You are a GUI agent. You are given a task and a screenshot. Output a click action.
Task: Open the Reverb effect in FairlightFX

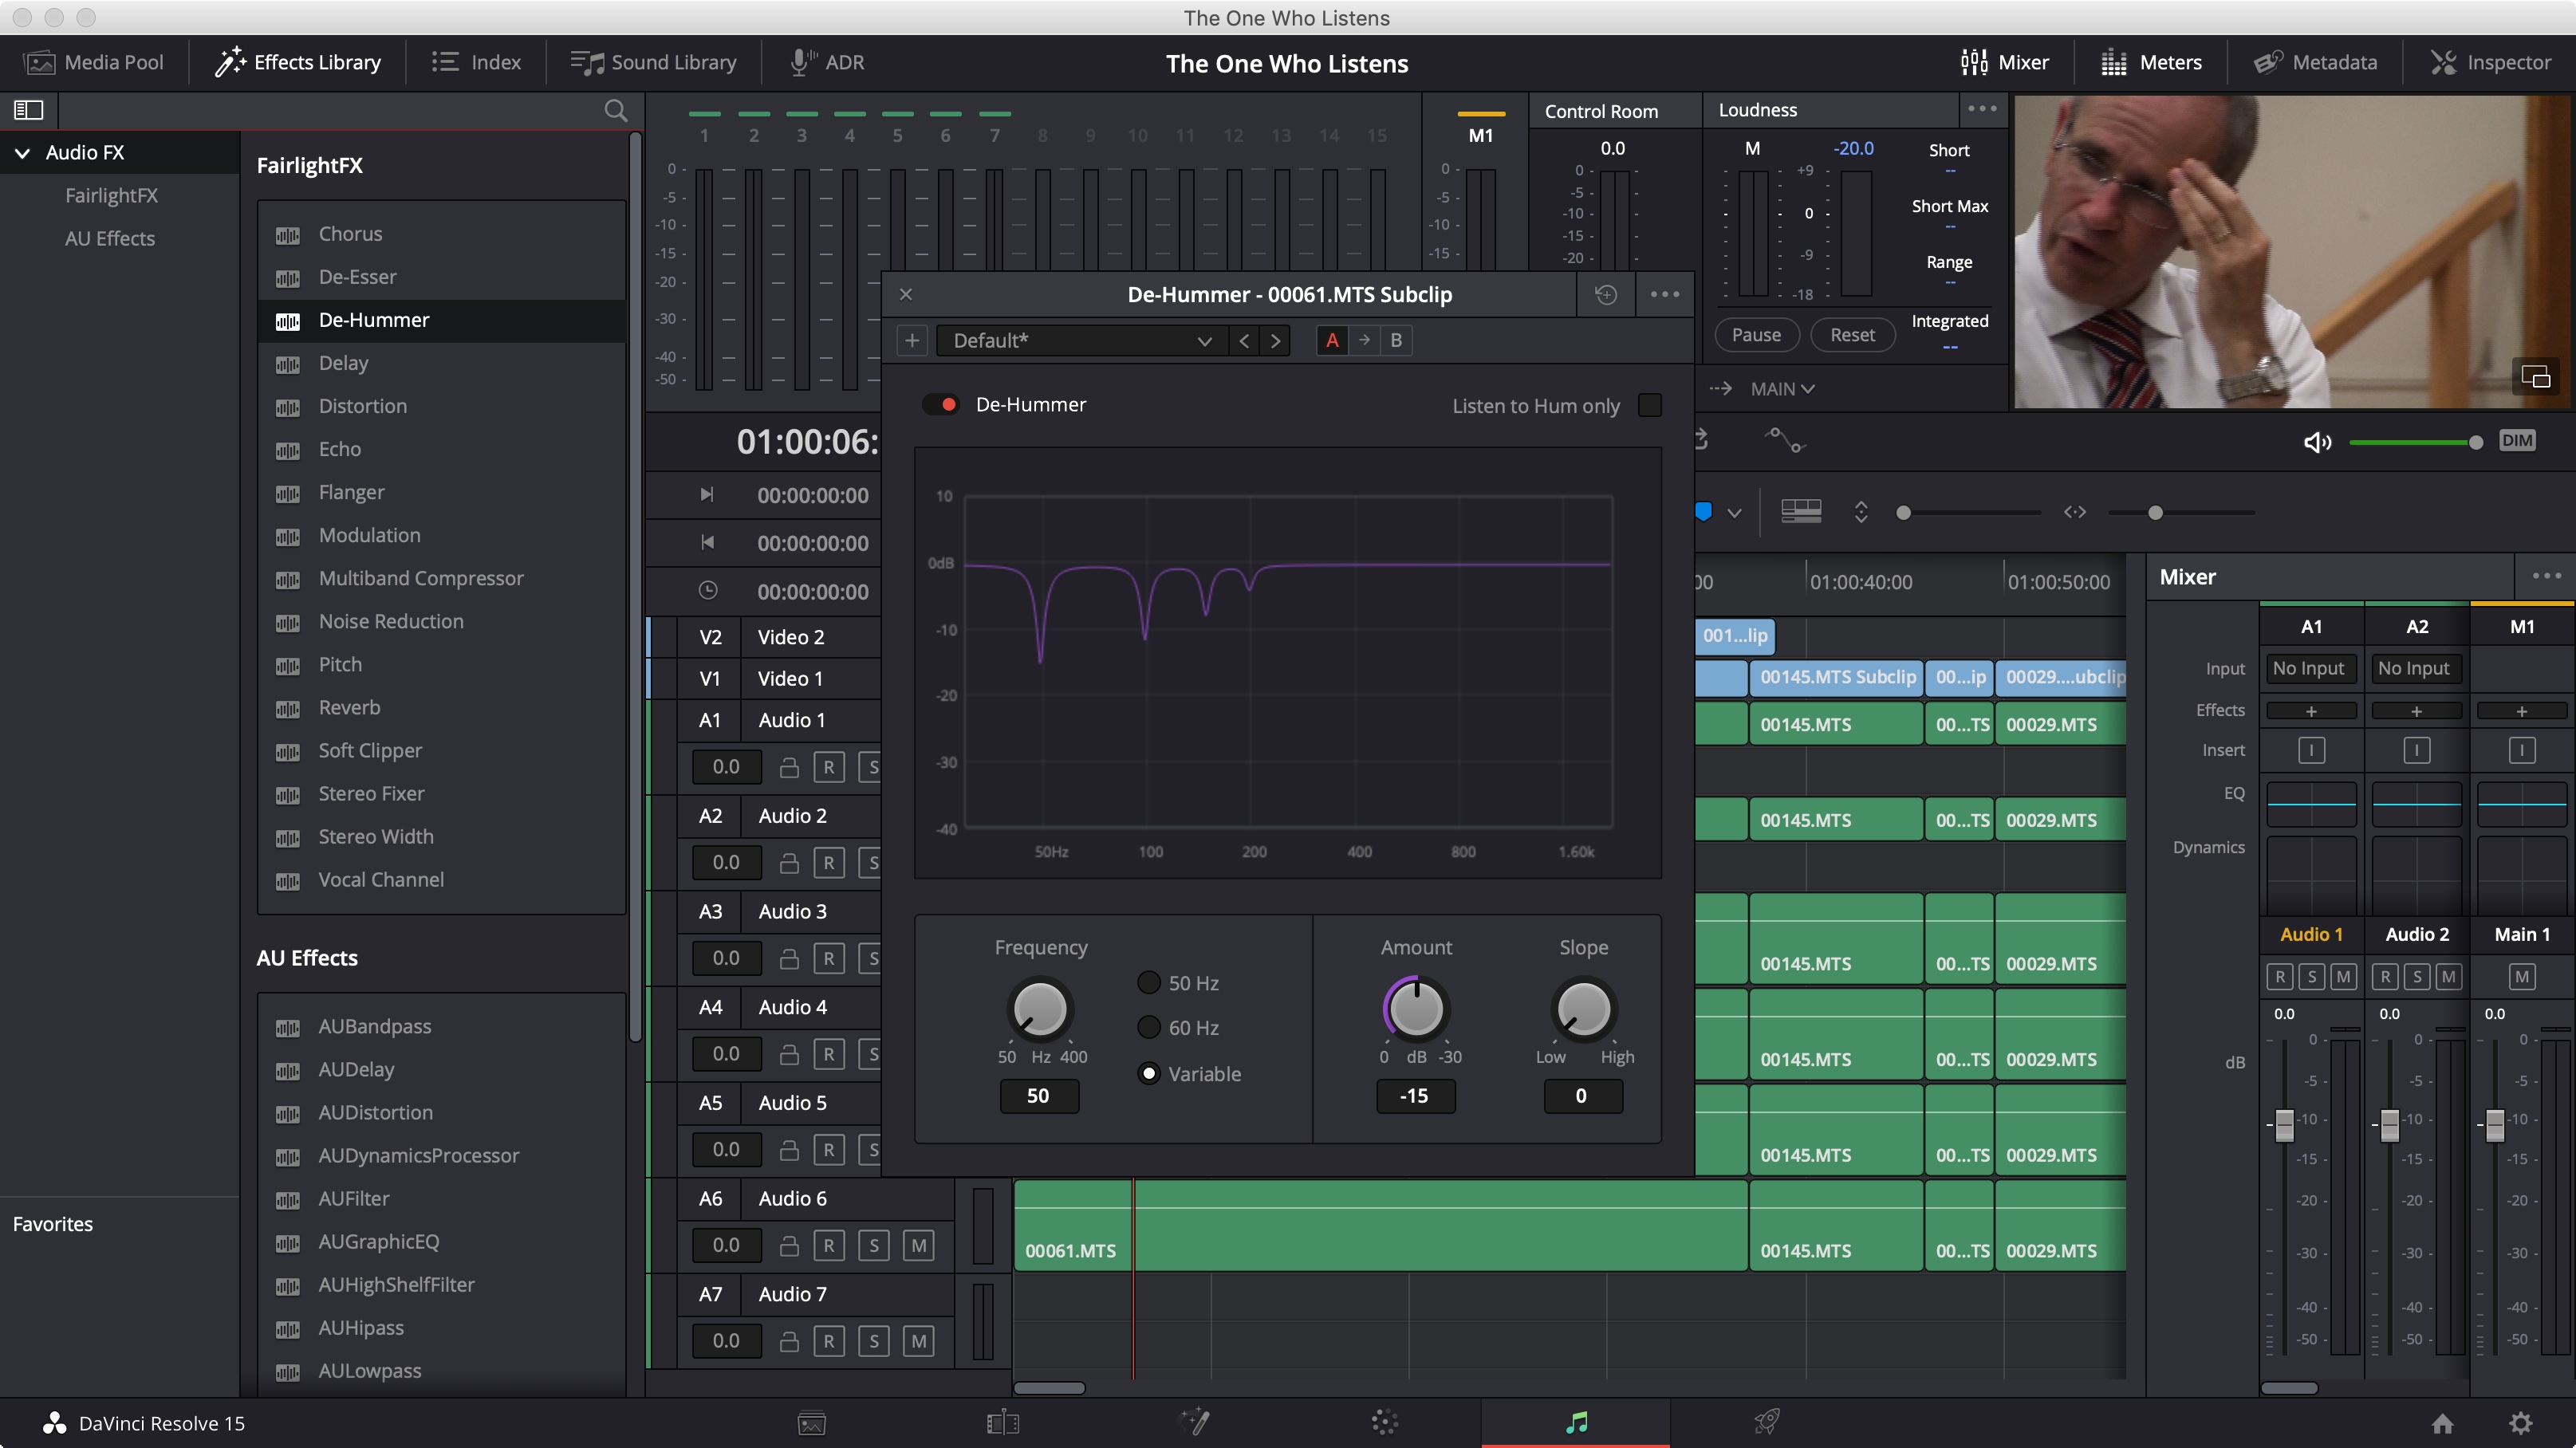tap(349, 706)
